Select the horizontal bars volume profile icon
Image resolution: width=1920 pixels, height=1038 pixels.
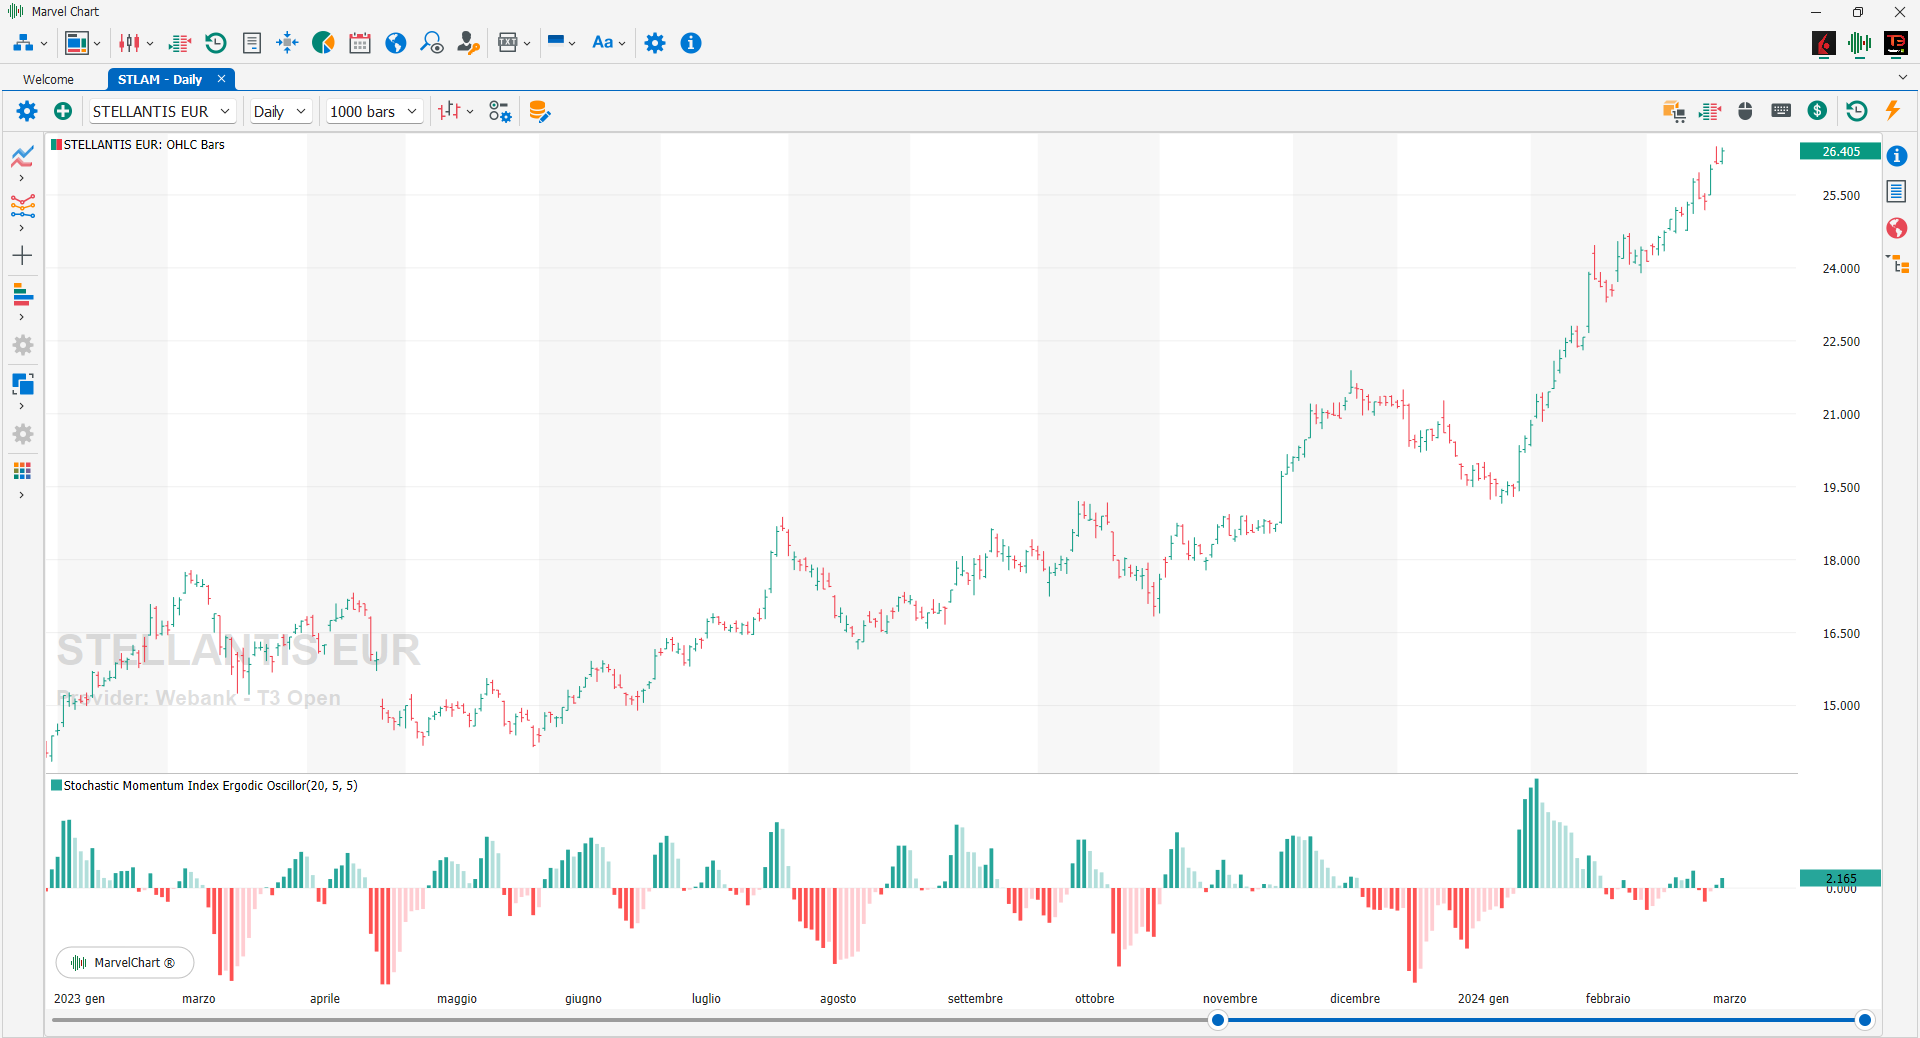(22, 295)
